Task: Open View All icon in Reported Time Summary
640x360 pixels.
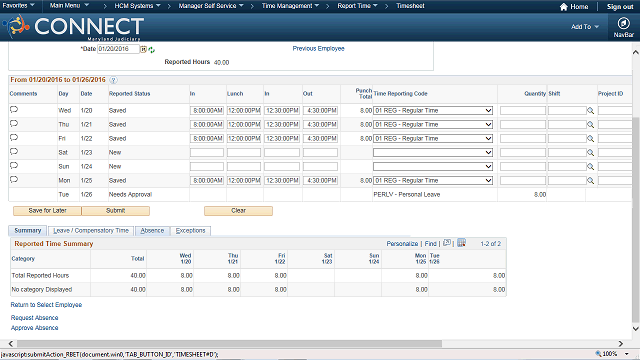Action: coord(447,243)
